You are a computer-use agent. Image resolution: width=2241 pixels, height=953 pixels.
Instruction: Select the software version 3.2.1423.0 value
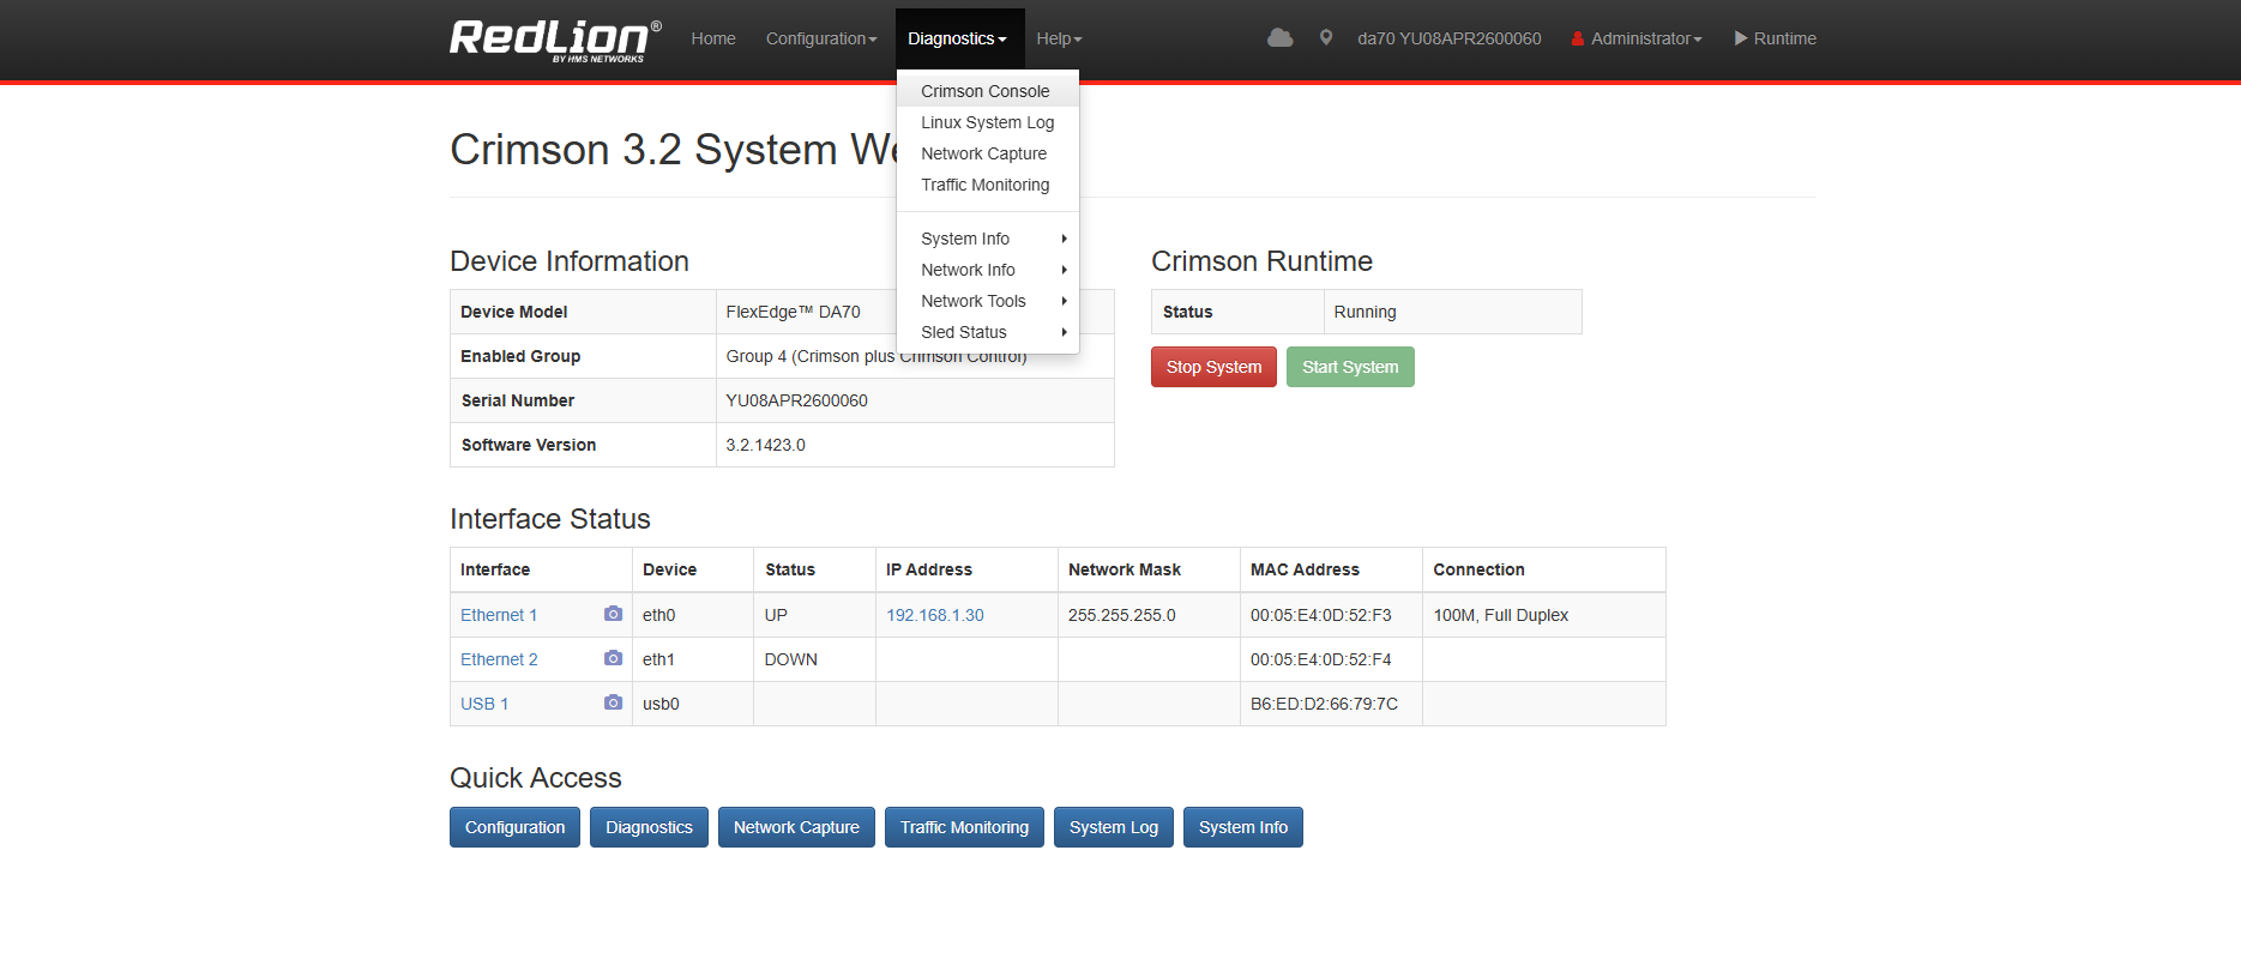pyautogui.click(x=765, y=445)
